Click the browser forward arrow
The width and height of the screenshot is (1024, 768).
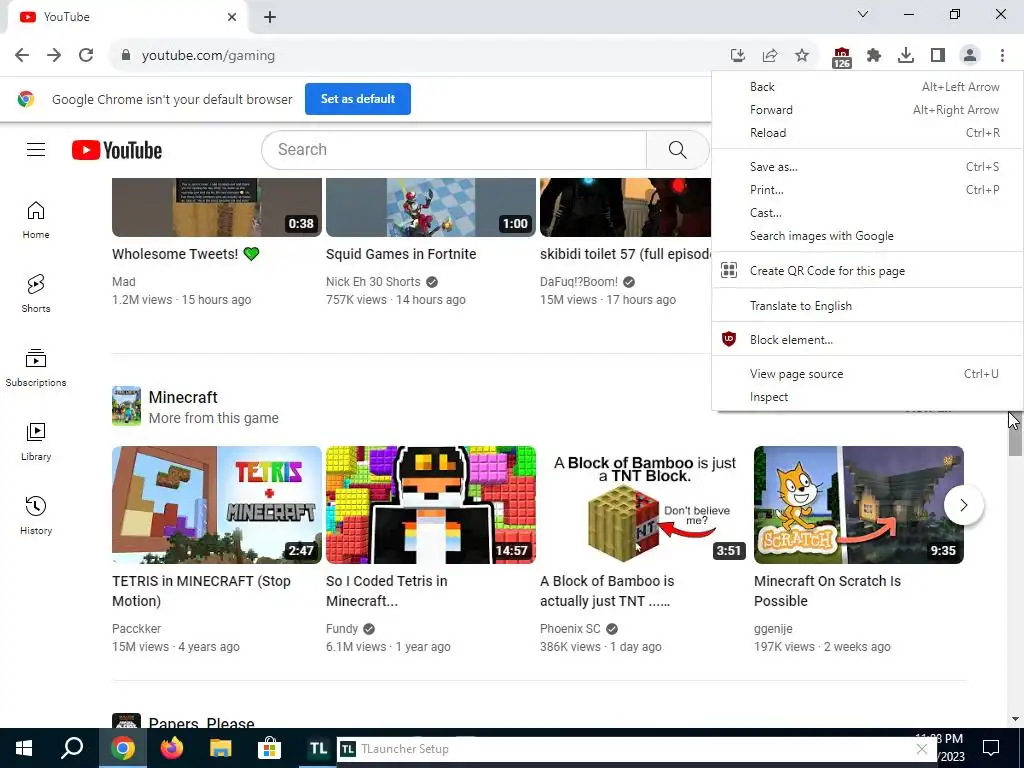[54, 56]
